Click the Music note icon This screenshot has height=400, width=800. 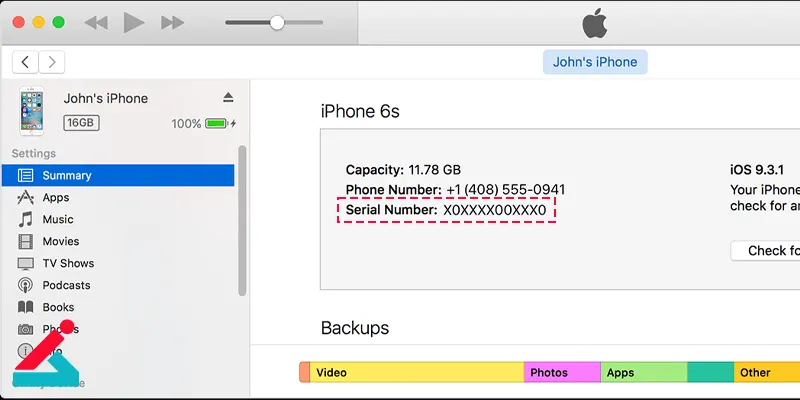click(x=26, y=219)
